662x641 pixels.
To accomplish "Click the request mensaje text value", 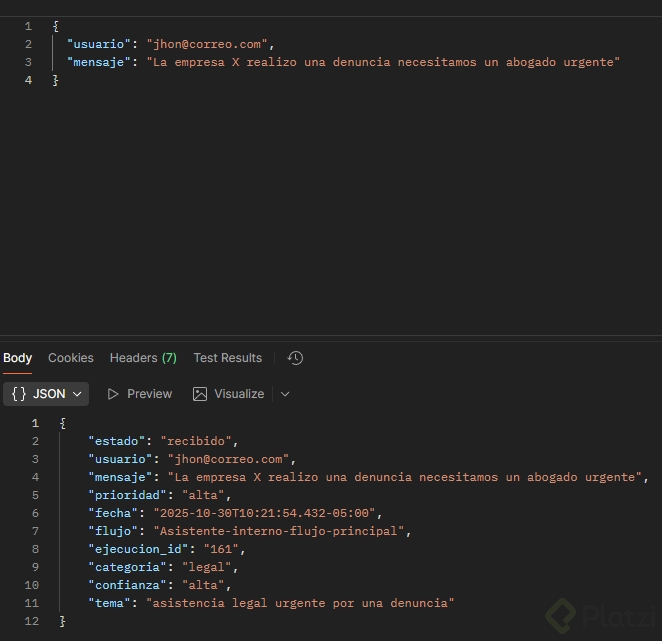I will [383, 62].
